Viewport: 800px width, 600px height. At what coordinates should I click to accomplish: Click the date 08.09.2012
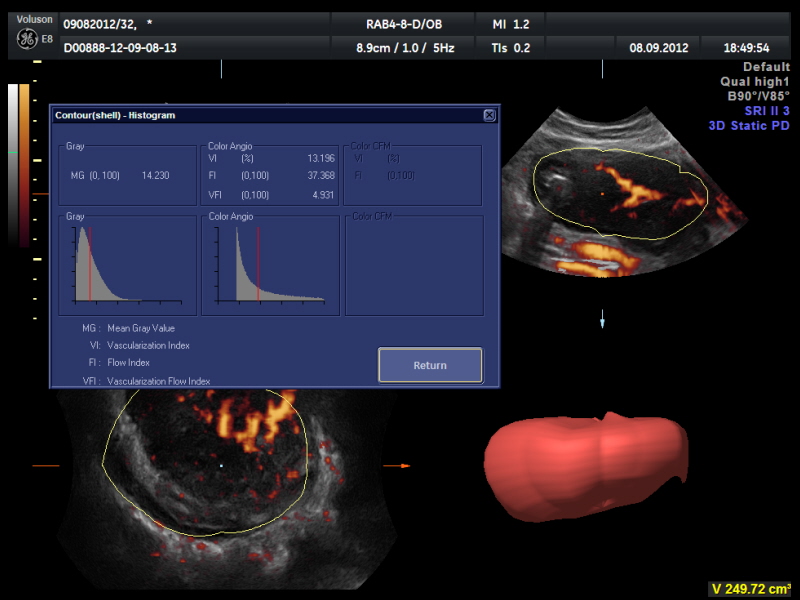(659, 48)
